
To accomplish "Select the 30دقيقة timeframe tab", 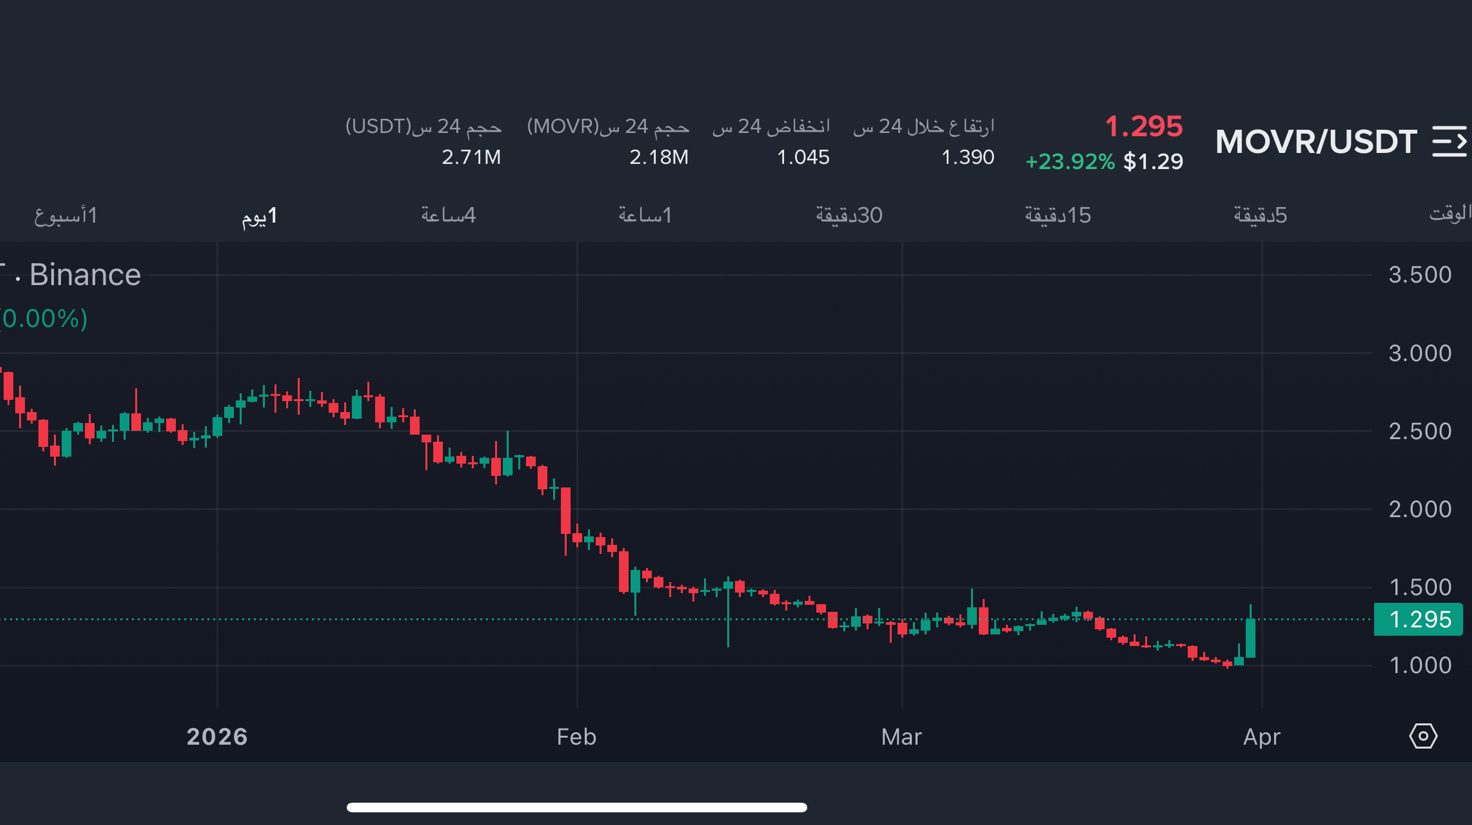I will pyautogui.click(x=849, y=215).
